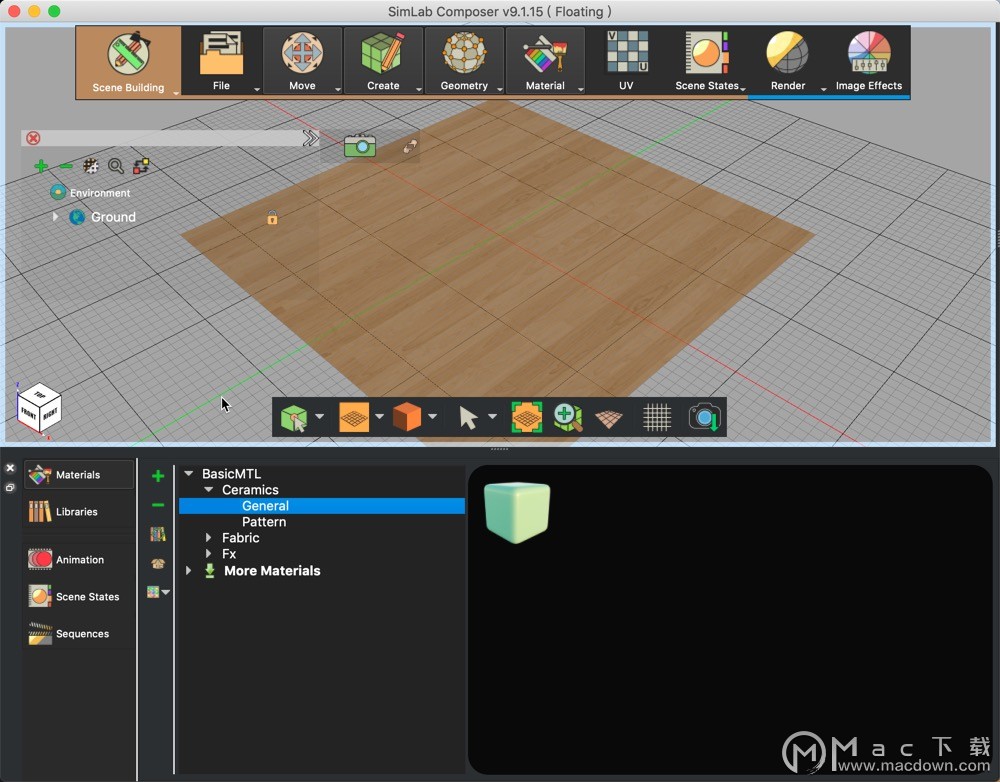Toggle the lock icon for Ground
Image resolution: width=1000 pixels, height=782 pixels.
coord(272,218)
